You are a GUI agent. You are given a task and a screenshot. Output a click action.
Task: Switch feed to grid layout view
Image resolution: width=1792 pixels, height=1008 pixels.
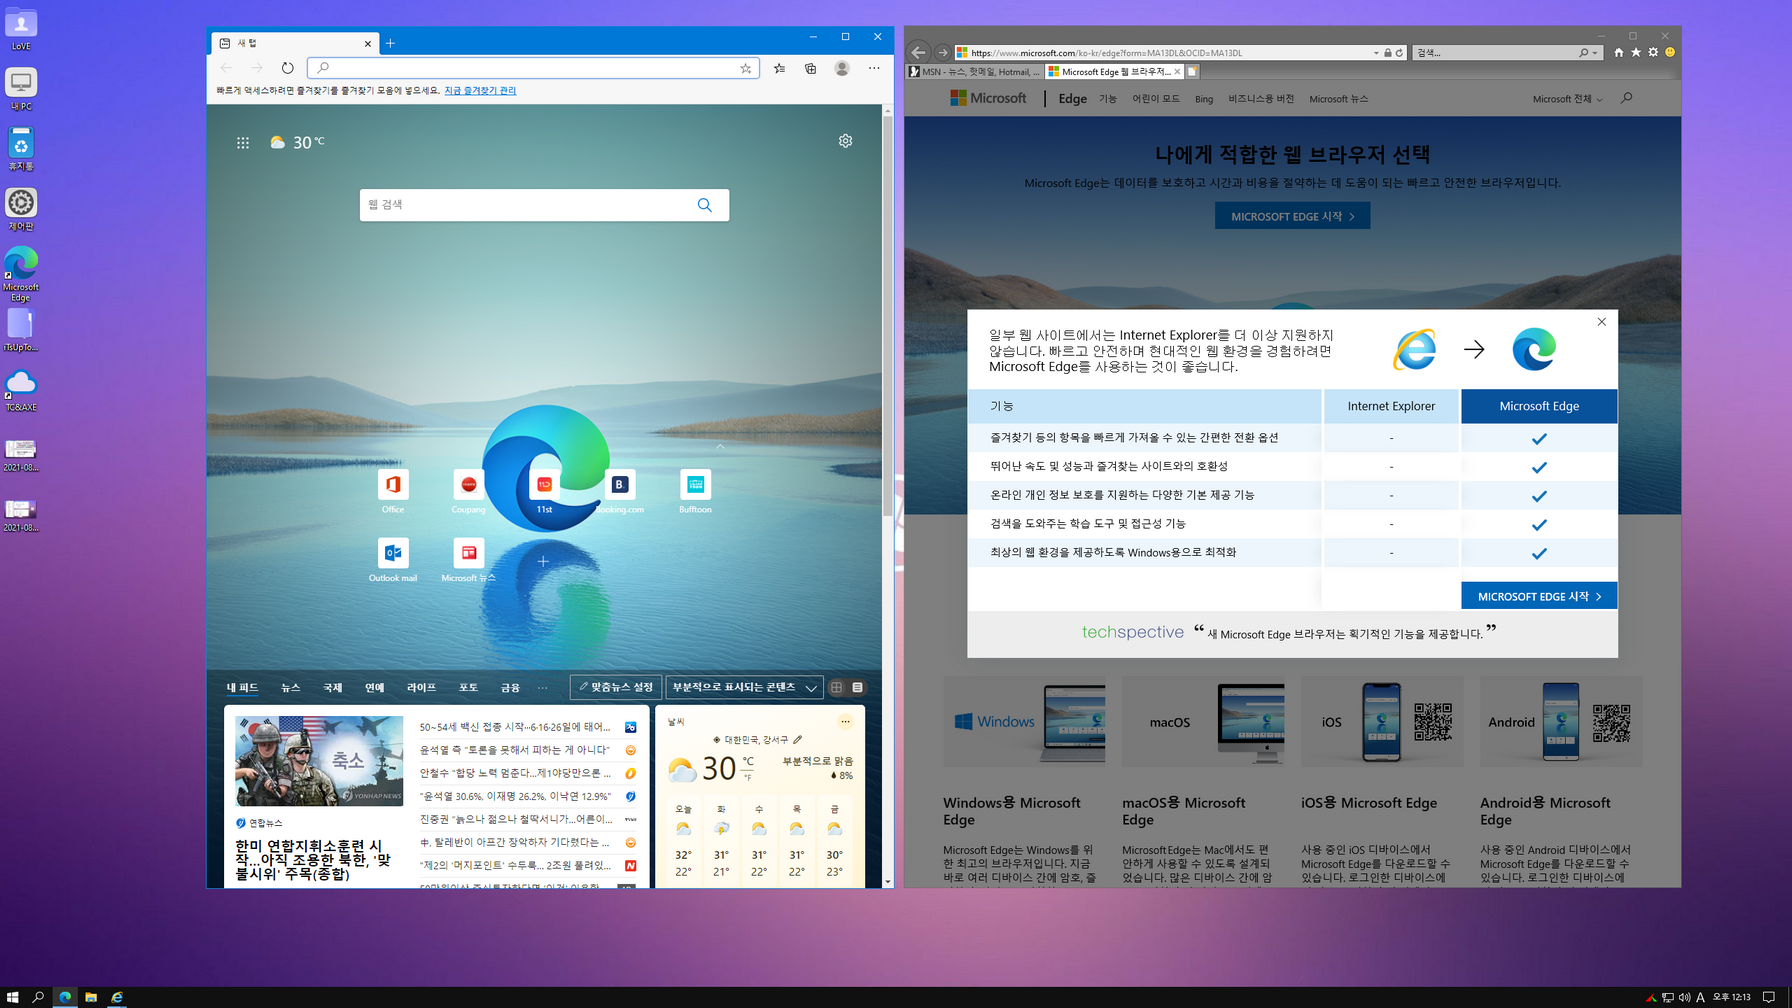click(837, 688)
